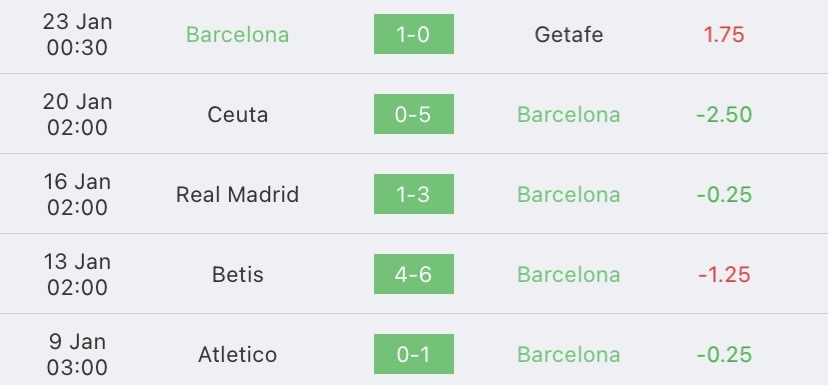The height and width of the screenshot is (385, 828).
Task: Click the 0-1 Atletico score box
Action: [413, 354]
